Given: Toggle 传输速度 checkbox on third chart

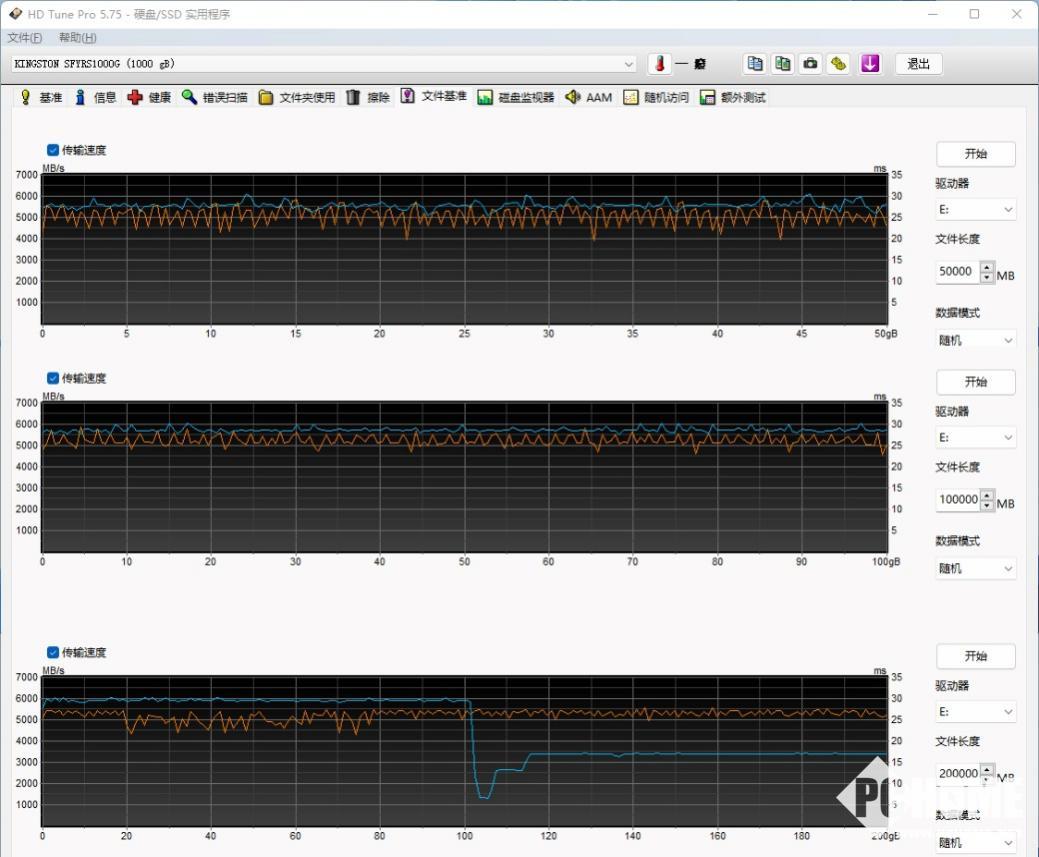Looking at the screenshot, I should point(53,652).
